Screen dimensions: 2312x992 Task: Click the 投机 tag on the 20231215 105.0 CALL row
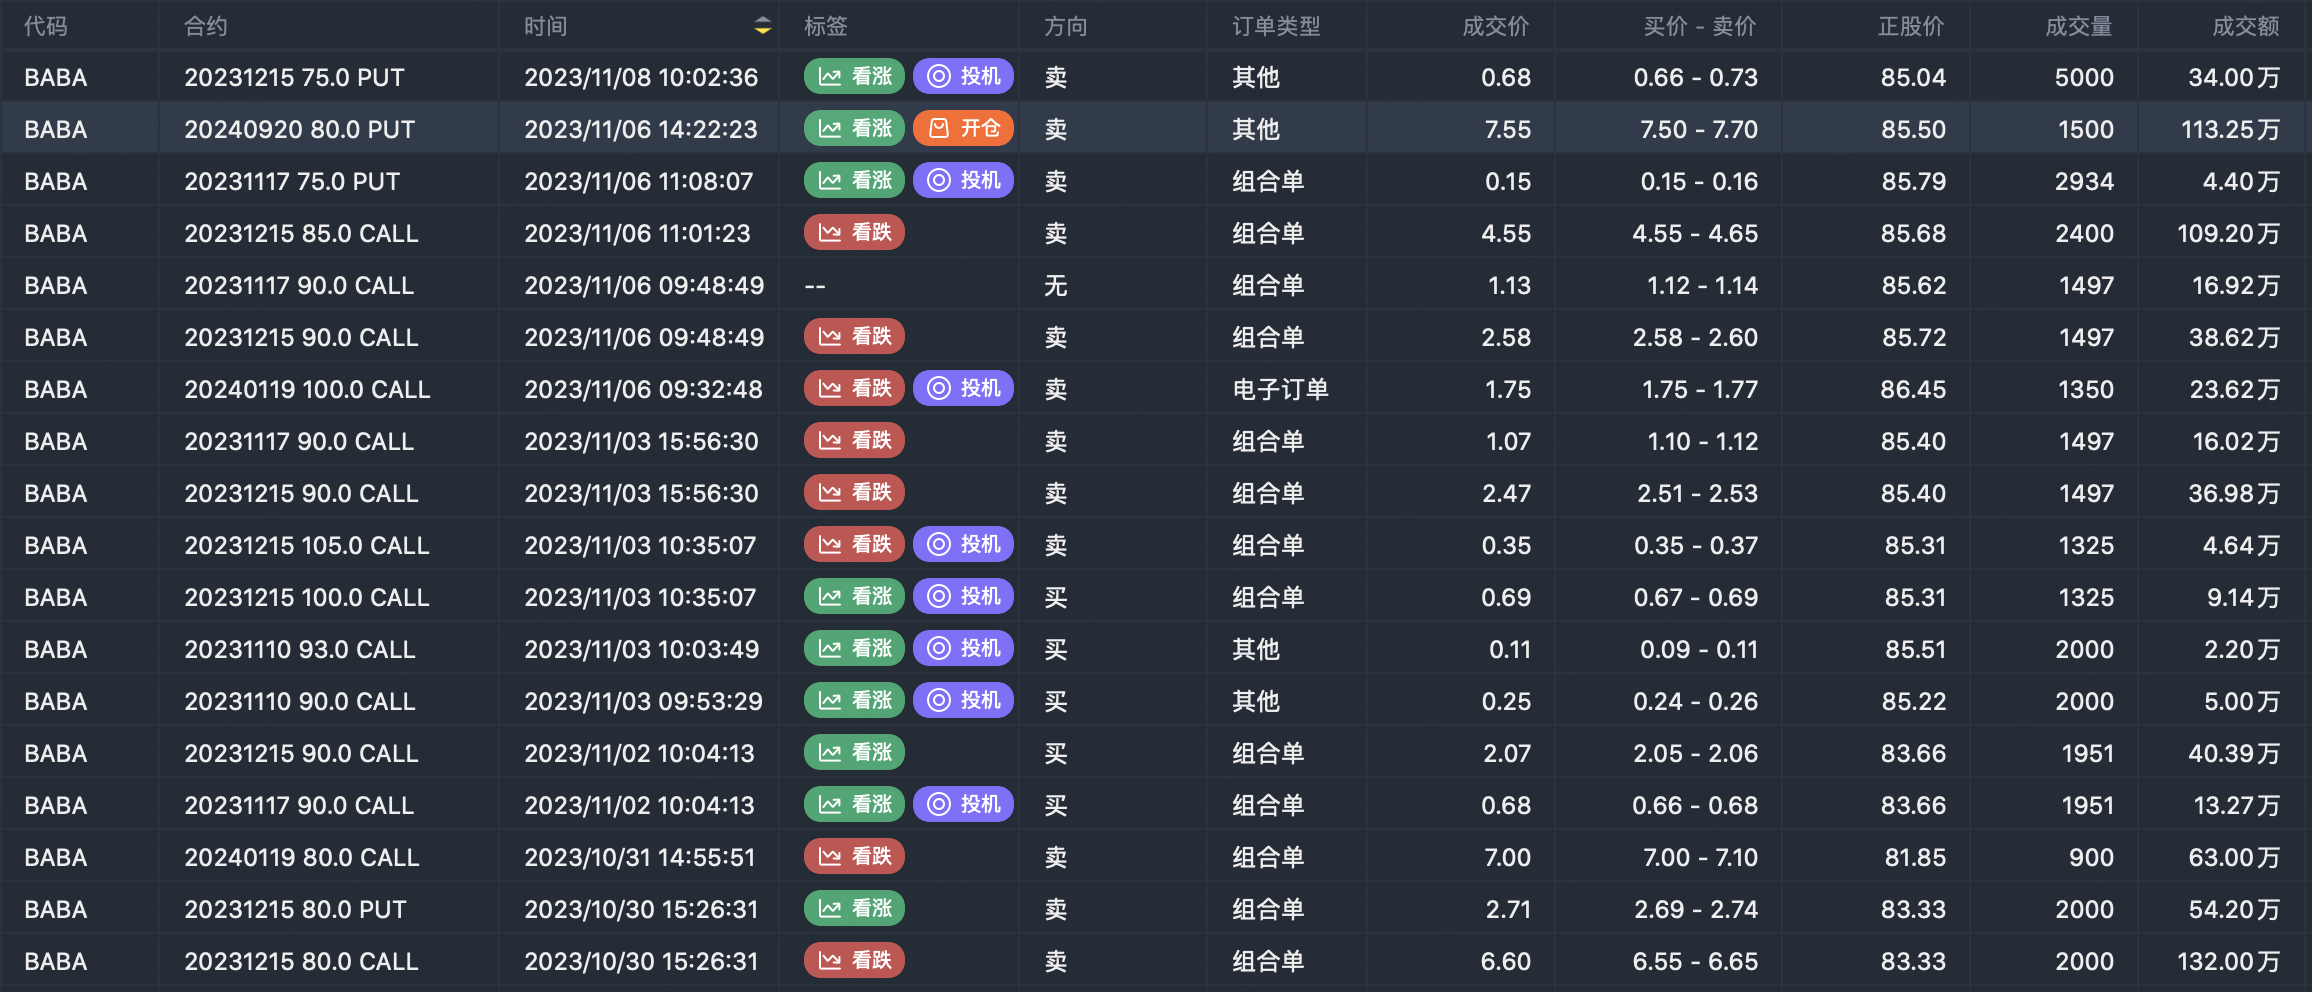pyautogui.click(x=963, y=544)
